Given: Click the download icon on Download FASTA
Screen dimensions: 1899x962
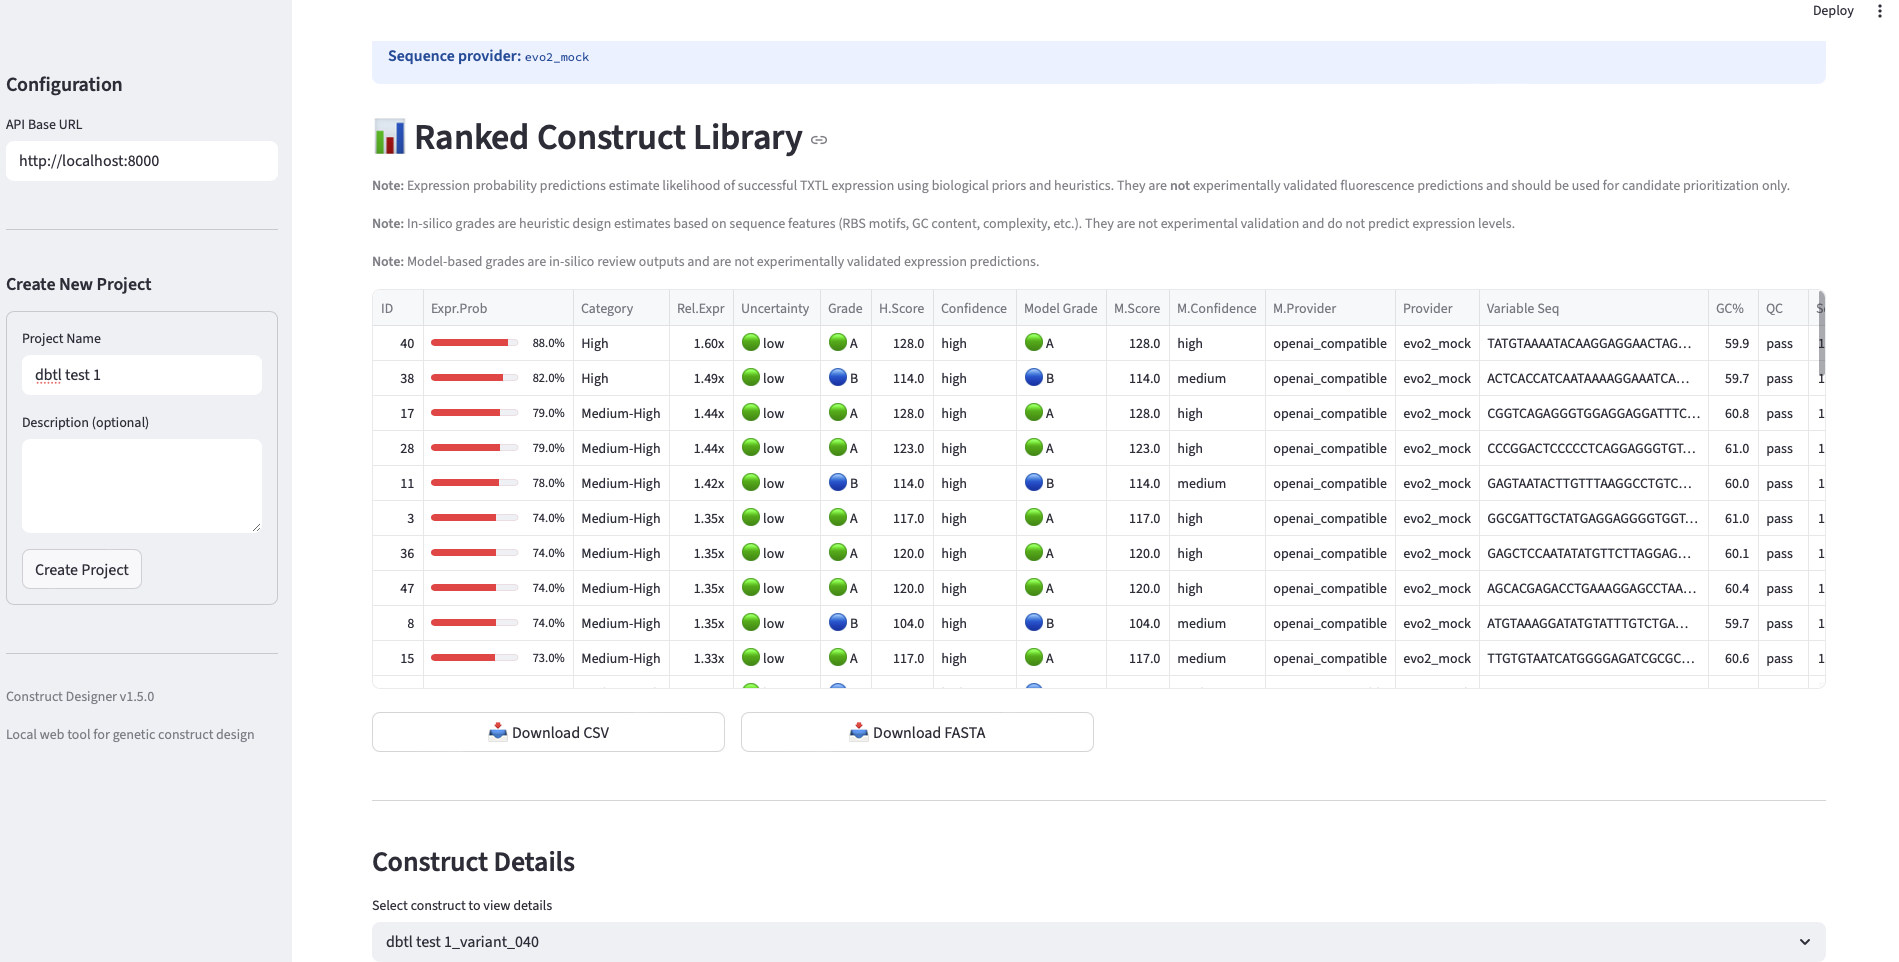Looking at the screenshot, I should click(x=859, y=732).
